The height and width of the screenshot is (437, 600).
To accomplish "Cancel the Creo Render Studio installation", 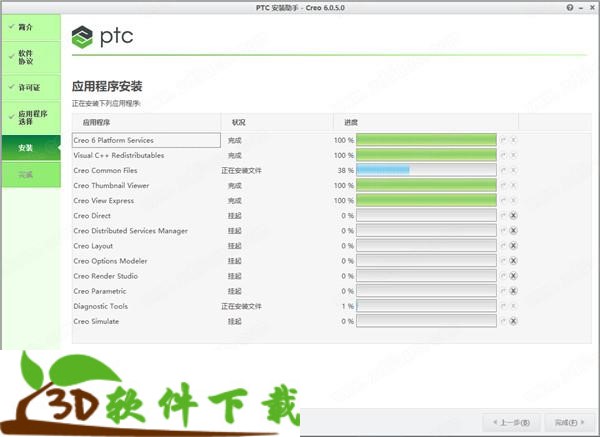I will (x=514, y=276).
